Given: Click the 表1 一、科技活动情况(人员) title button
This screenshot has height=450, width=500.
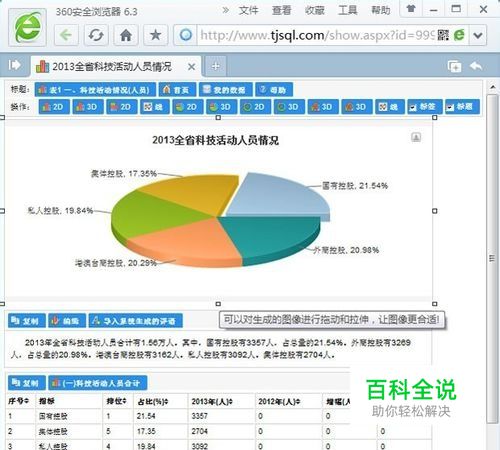Looking at the screenshot, I should point(95,89).
